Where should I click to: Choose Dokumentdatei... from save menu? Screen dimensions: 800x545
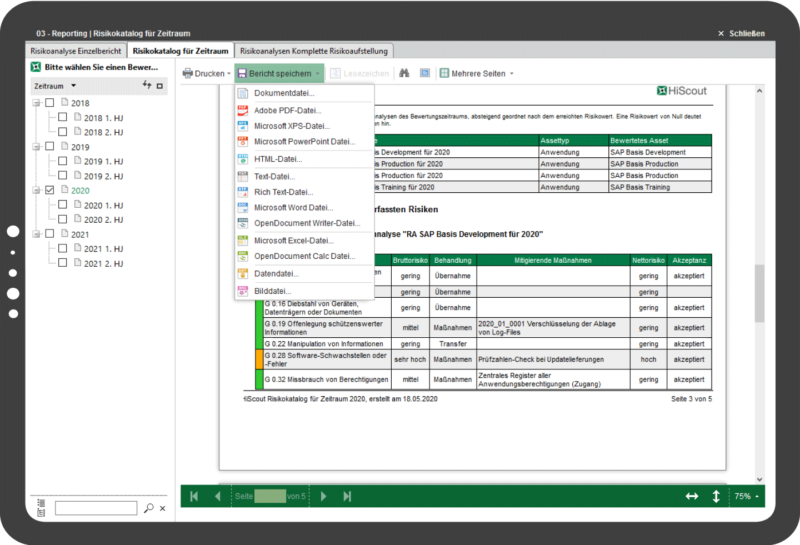(x=304, y=93)
